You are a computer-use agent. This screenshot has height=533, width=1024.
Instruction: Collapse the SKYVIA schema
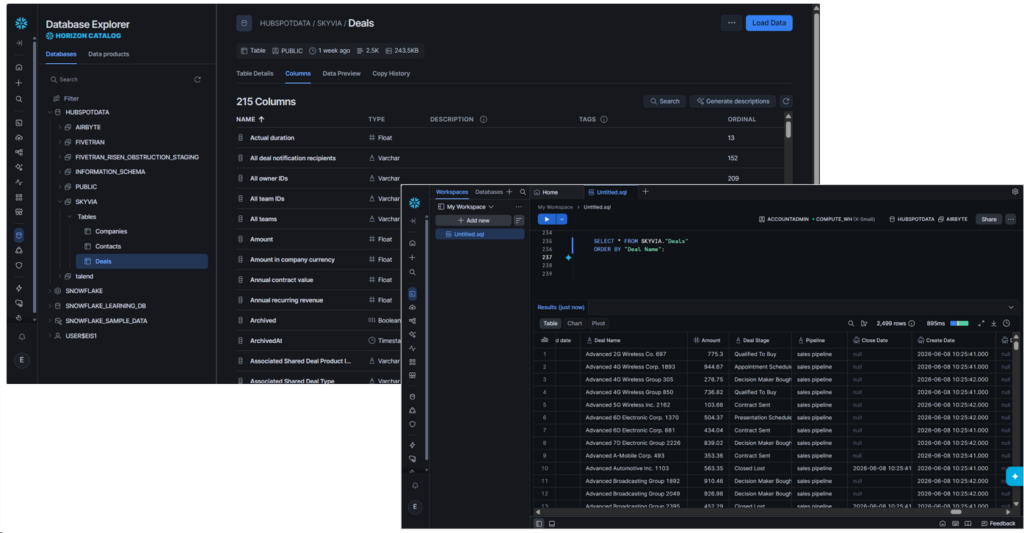pyautogui.click(x=59, y=202)
